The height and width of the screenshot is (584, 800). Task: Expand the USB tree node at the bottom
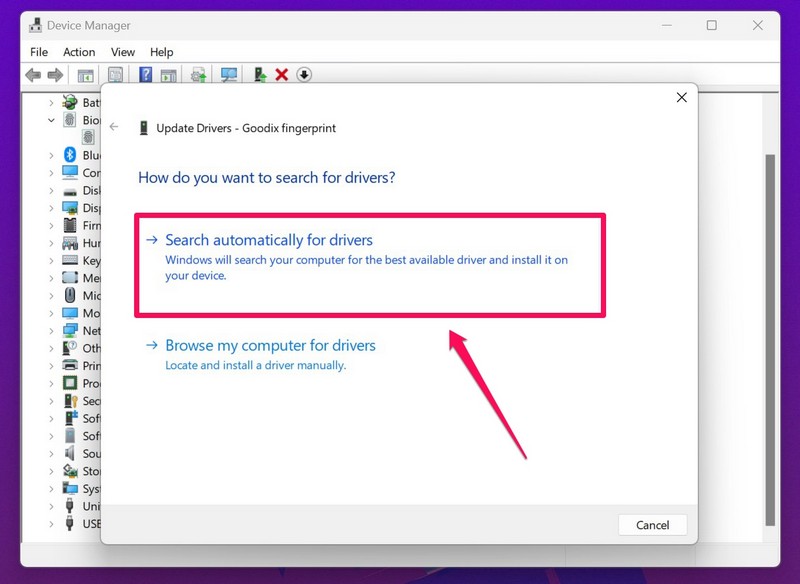[x=51, y=524]
